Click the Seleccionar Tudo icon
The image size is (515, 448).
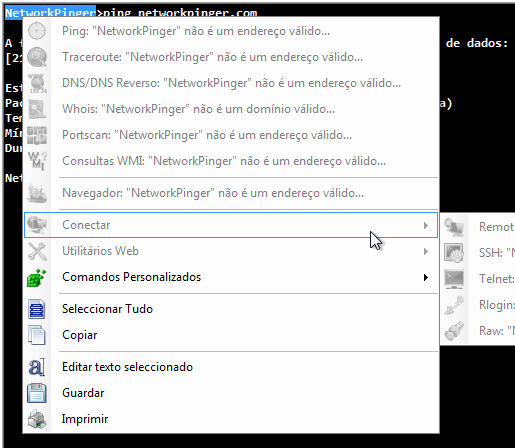(x=37, y=309)
